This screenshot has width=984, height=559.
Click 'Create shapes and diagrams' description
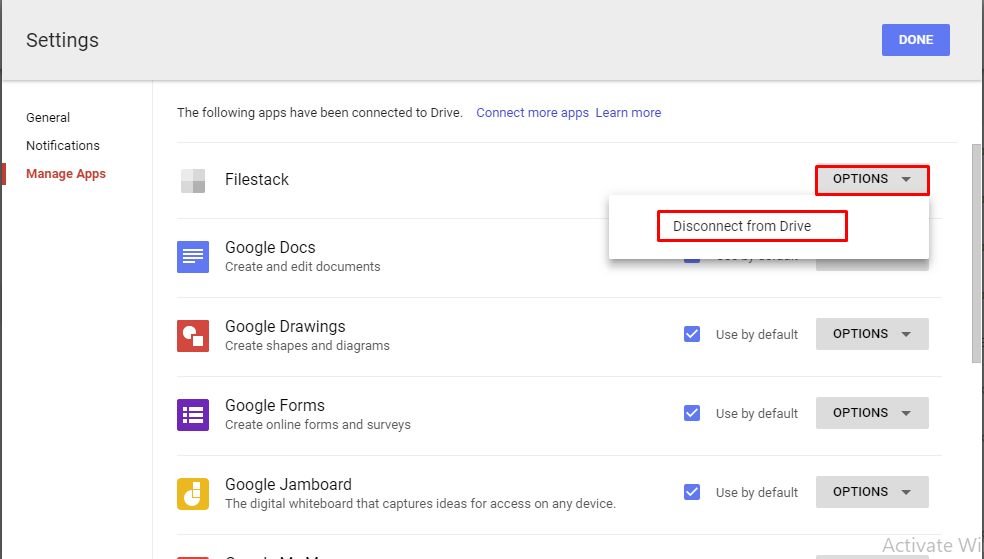pyautogui.click(x=307, y=346)
